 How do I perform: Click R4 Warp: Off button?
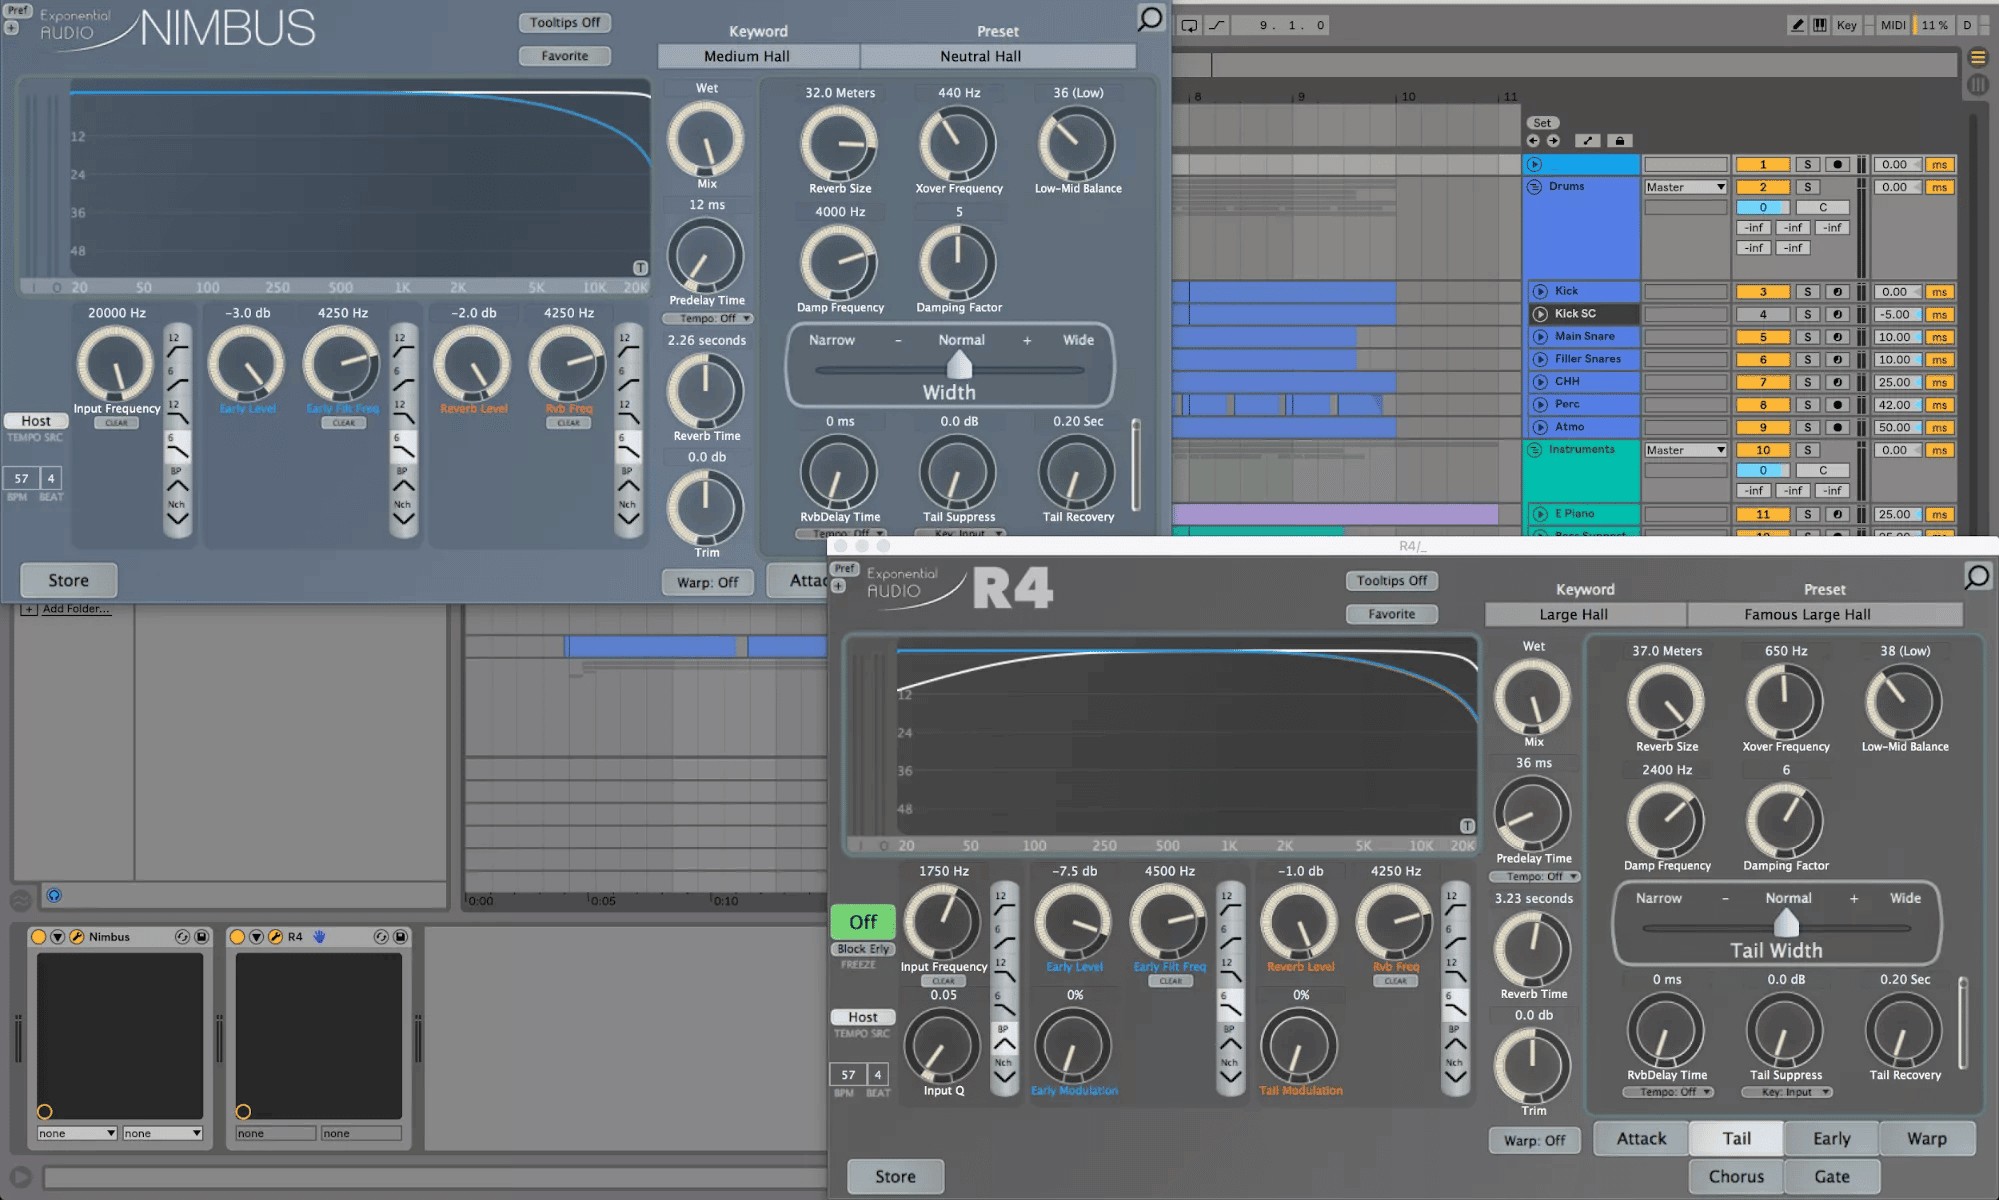[1534, 1140]
